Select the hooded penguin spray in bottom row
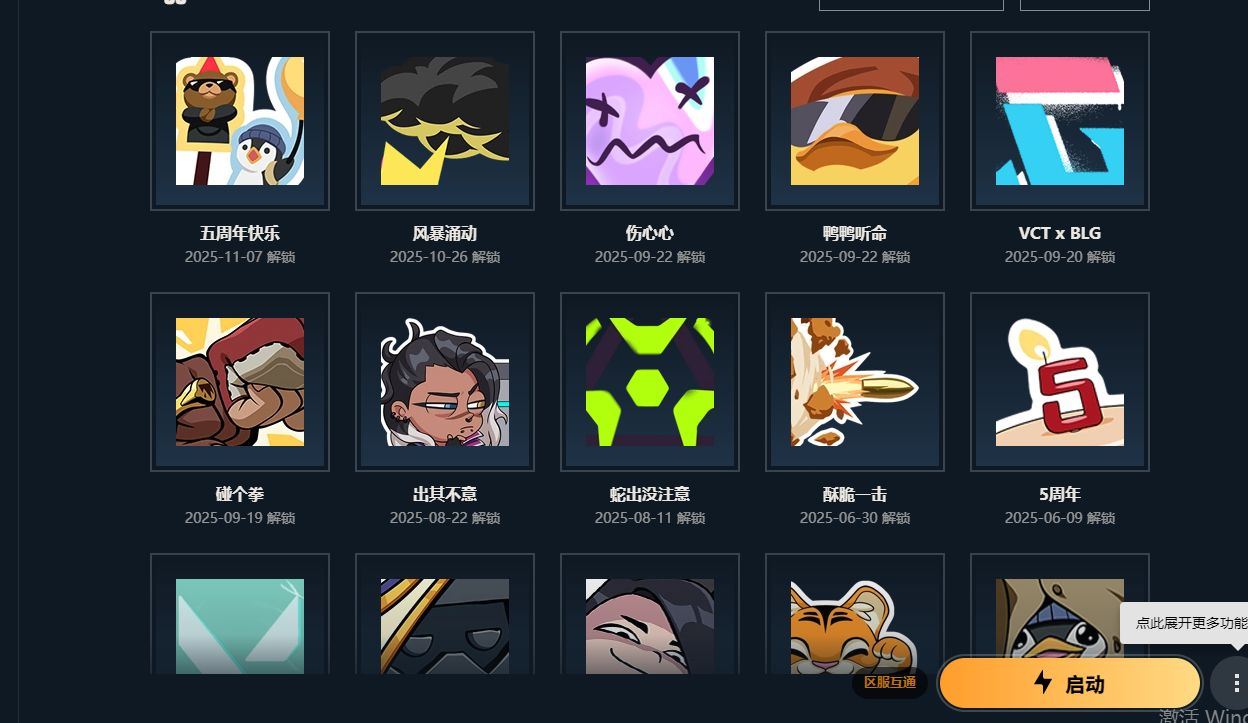Viewport: 1248px width, 723px height. pyautogui.click(x=1060, y=614)
